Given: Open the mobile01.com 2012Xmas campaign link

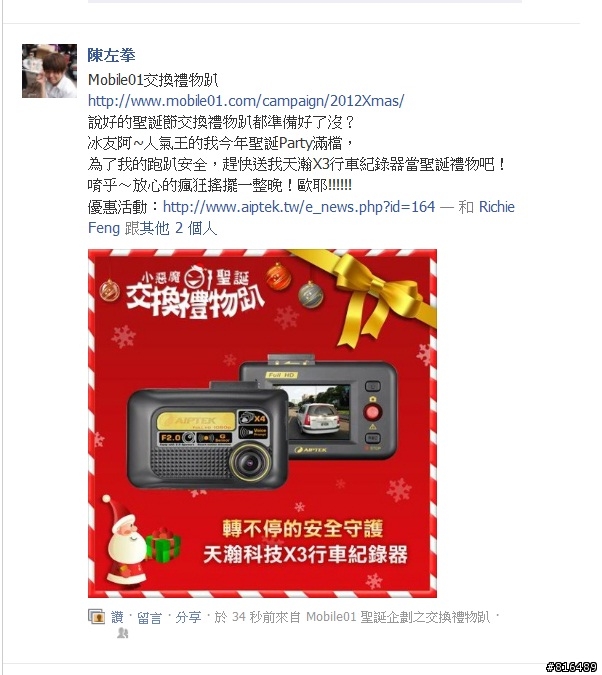Looking at the screenshot, I should point(246,101).
